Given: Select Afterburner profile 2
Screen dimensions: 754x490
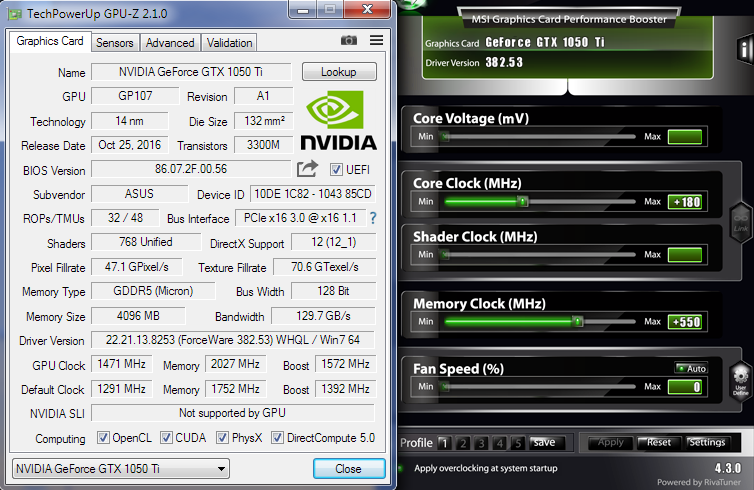Looking at the screenshot, I should 463,443.
